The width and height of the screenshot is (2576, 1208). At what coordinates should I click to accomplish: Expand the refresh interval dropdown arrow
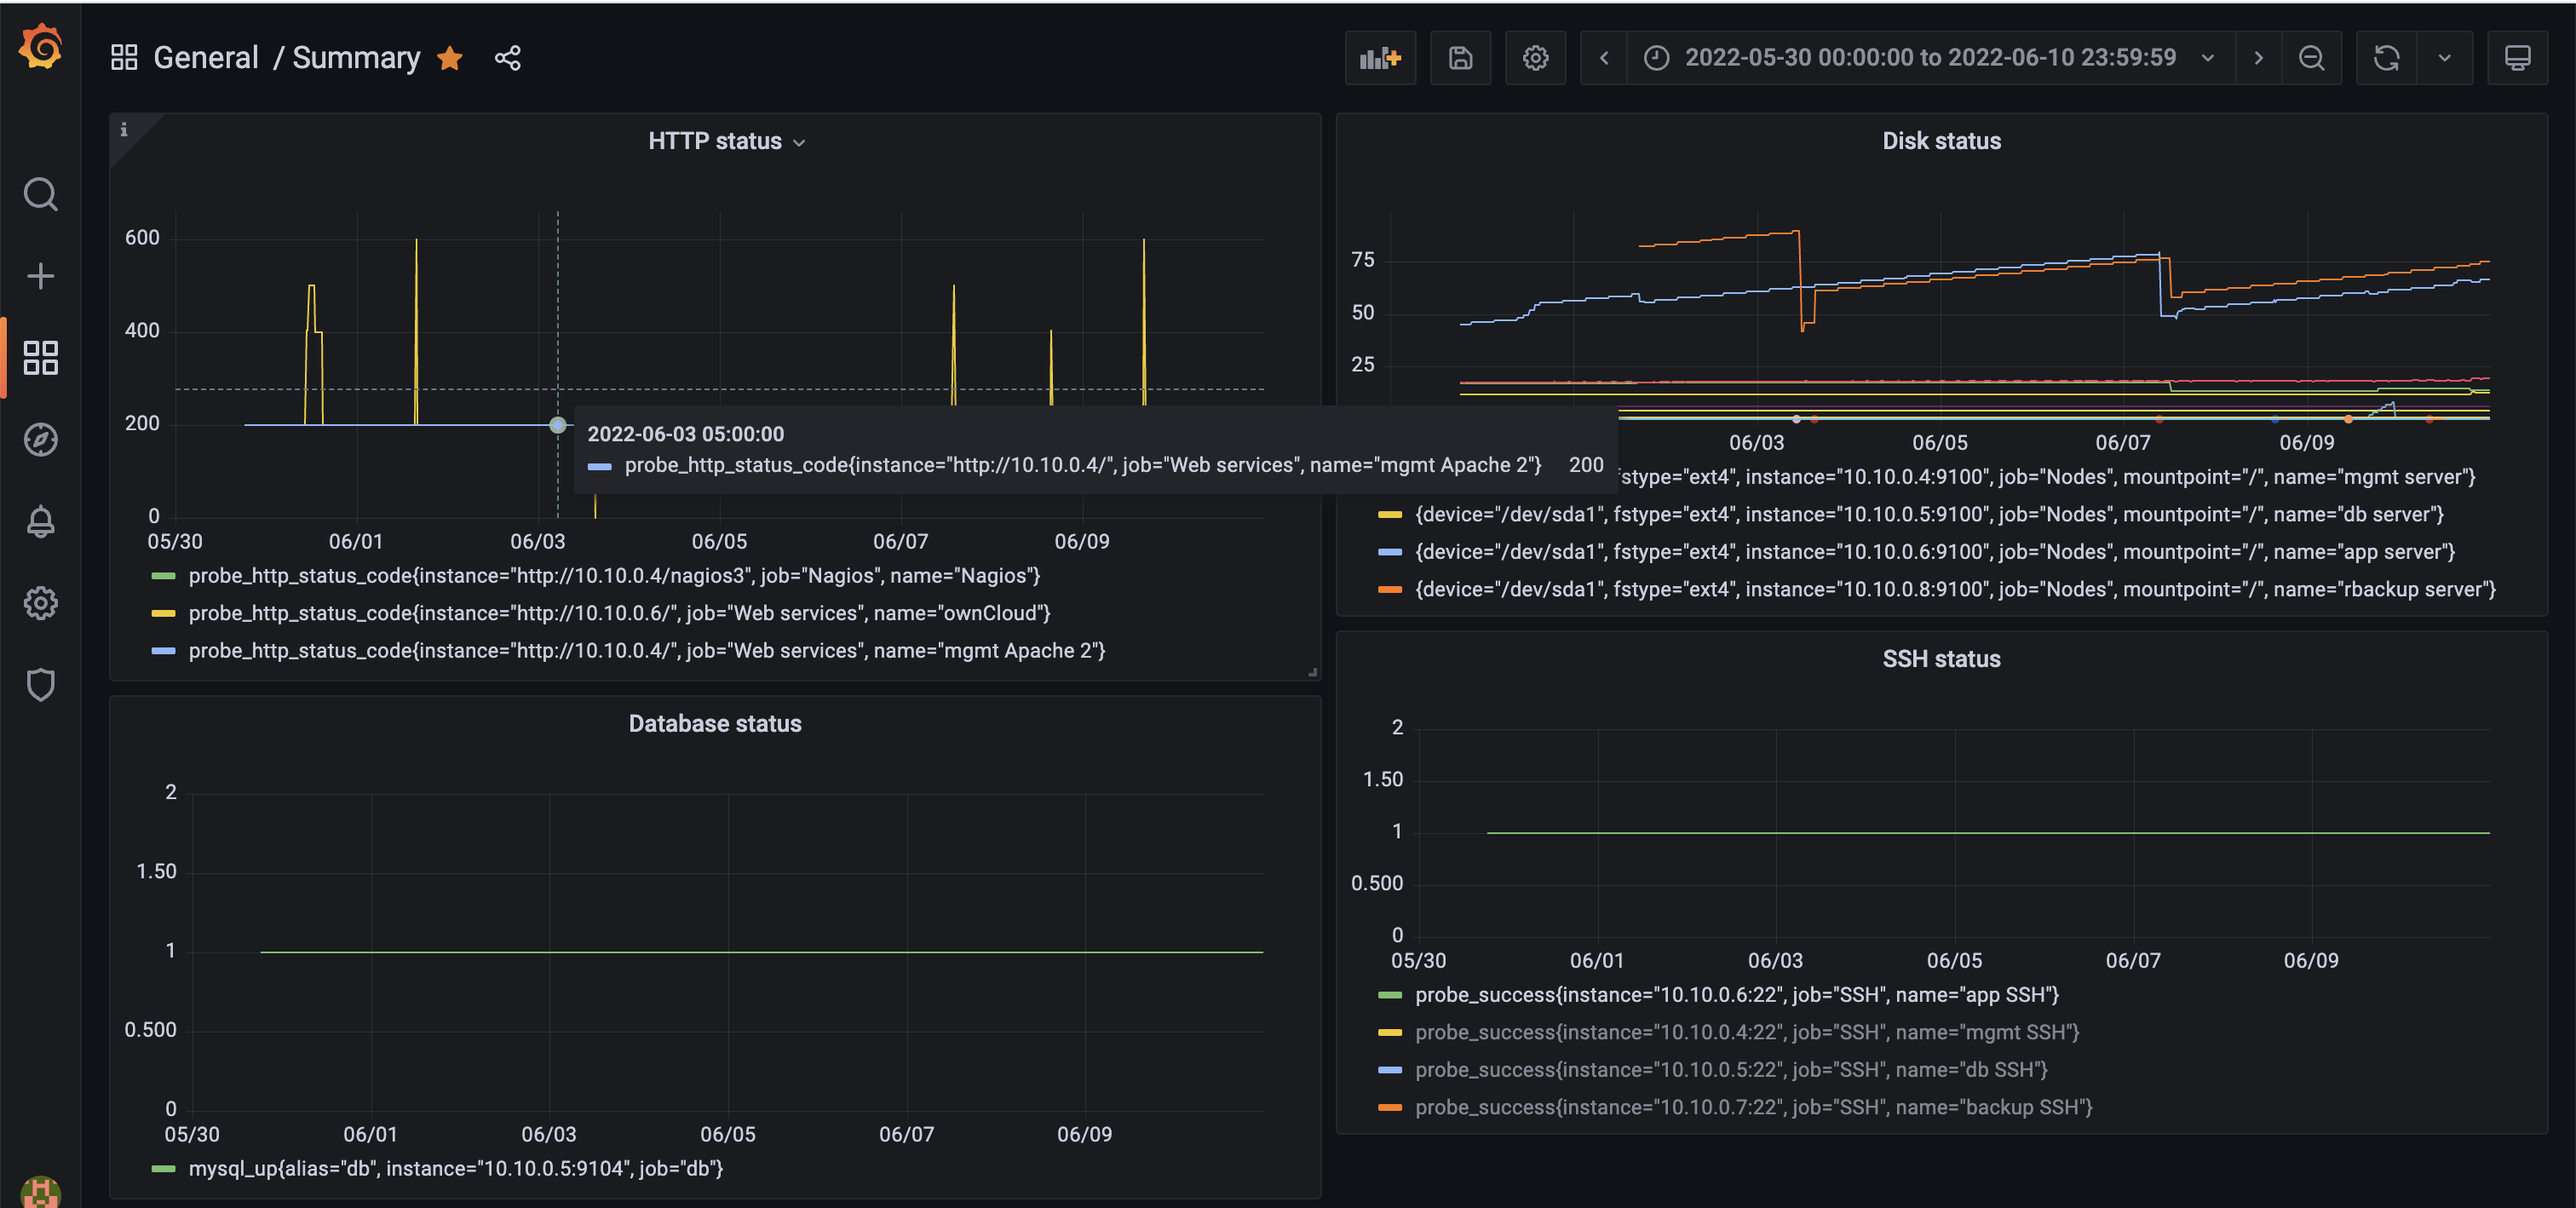pos(2444,58)
